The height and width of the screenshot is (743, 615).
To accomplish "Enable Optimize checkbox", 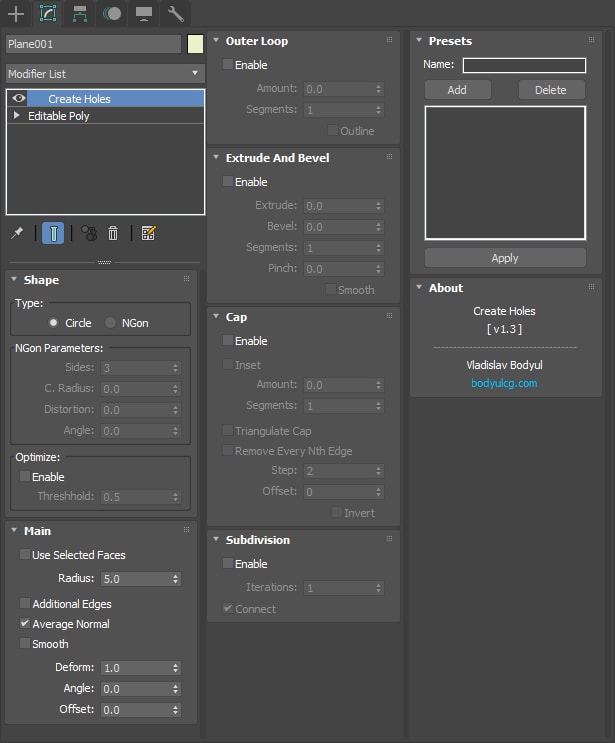I will point(25,476).
